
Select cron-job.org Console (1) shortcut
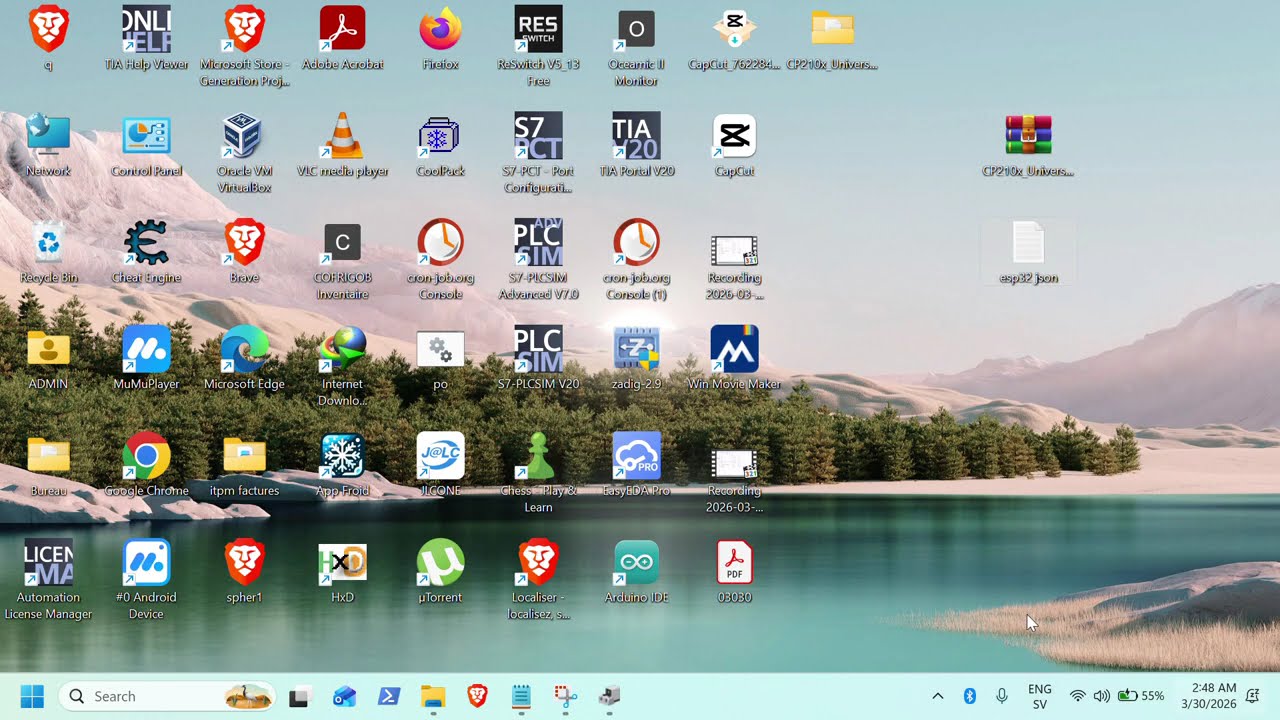point(636,259)
